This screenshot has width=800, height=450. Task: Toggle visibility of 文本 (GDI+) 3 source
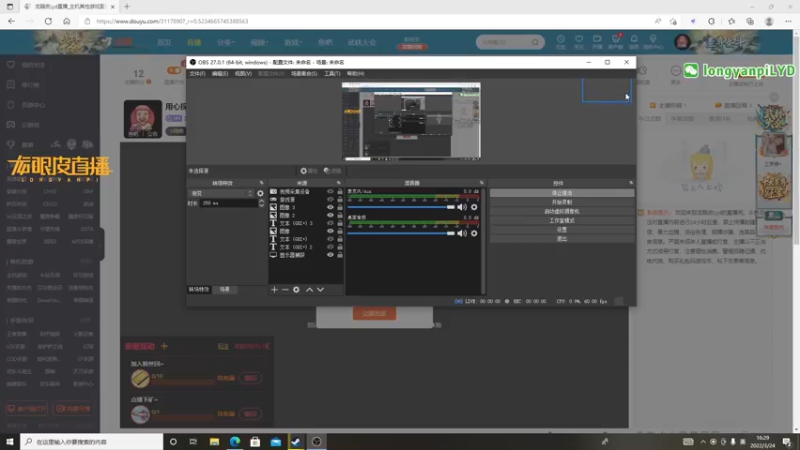pos(330,223)
